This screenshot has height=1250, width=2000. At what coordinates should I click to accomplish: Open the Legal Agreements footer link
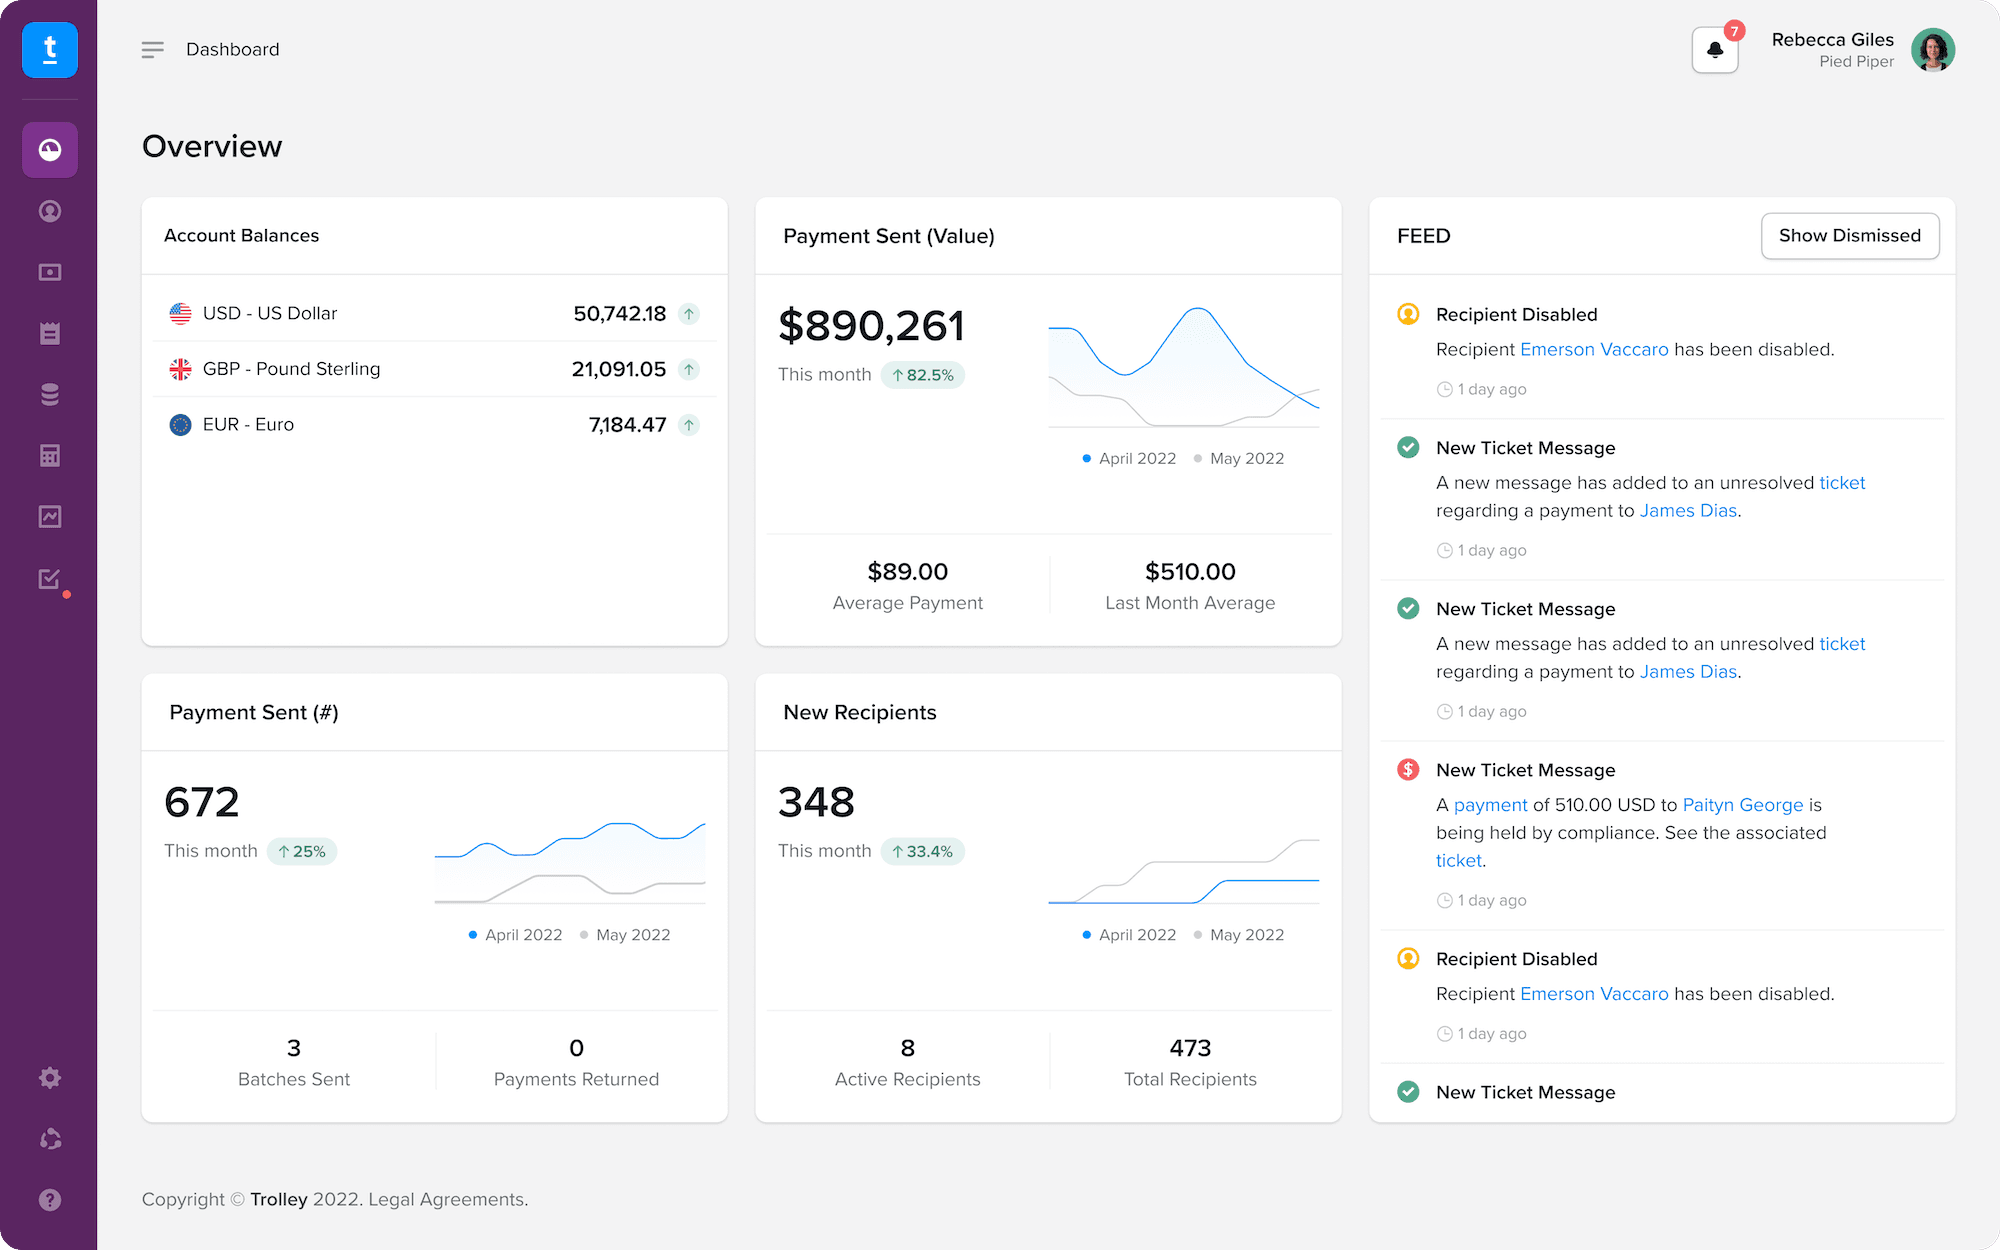pos(446,1199)
